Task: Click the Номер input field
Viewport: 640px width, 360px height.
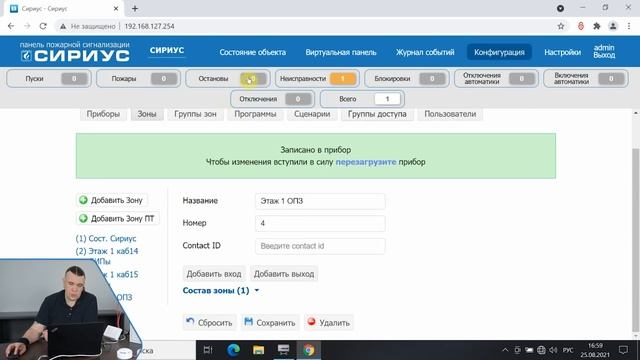Action: pyautogui.click(x=320, y=223)
